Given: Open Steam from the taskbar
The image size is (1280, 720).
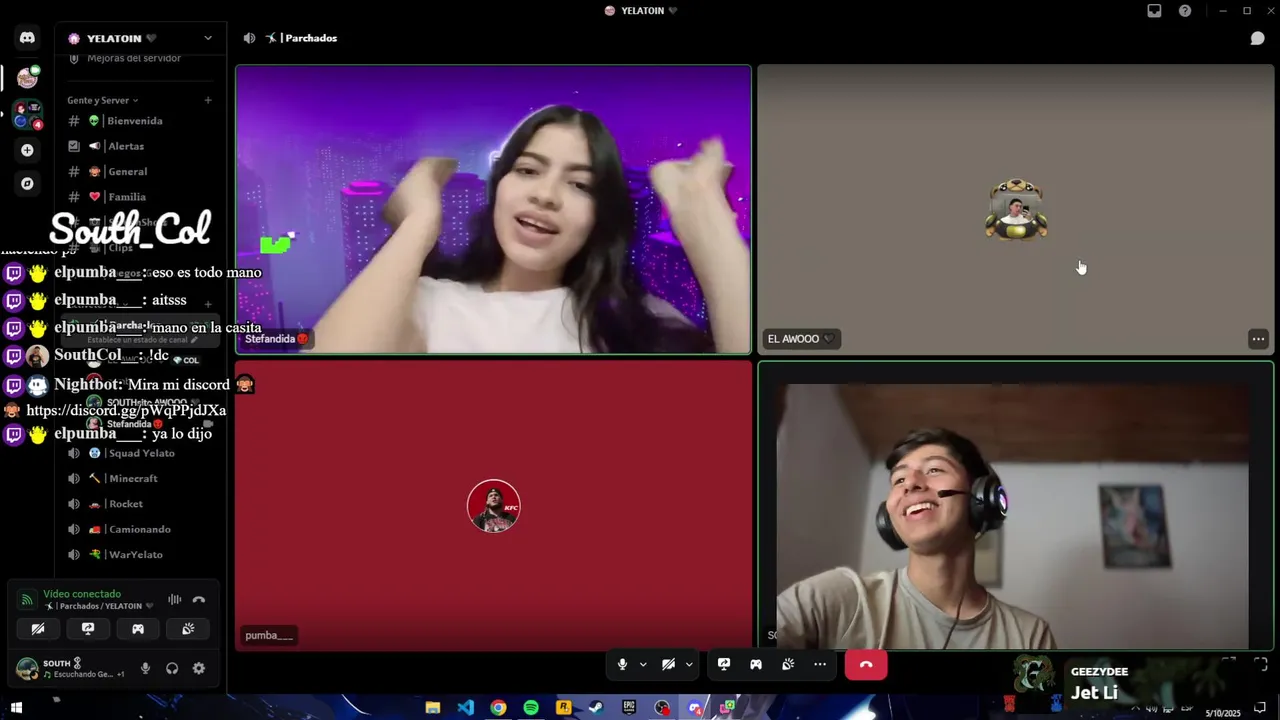Looking at the screenshot, I should click(x=595, y=708).
